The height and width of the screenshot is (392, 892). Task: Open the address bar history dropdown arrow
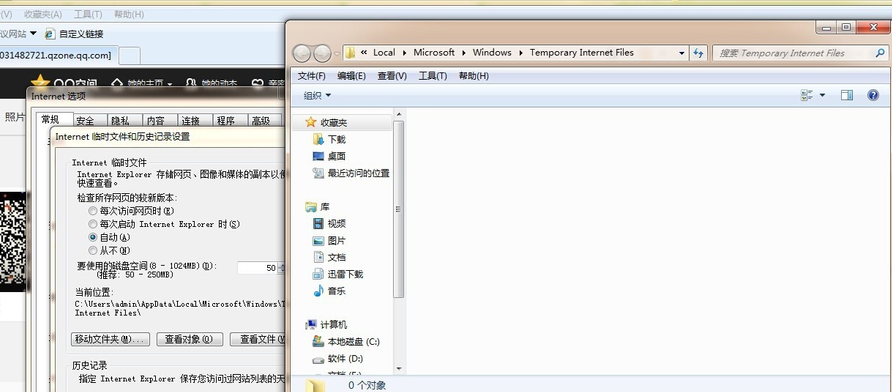(682, 53)
